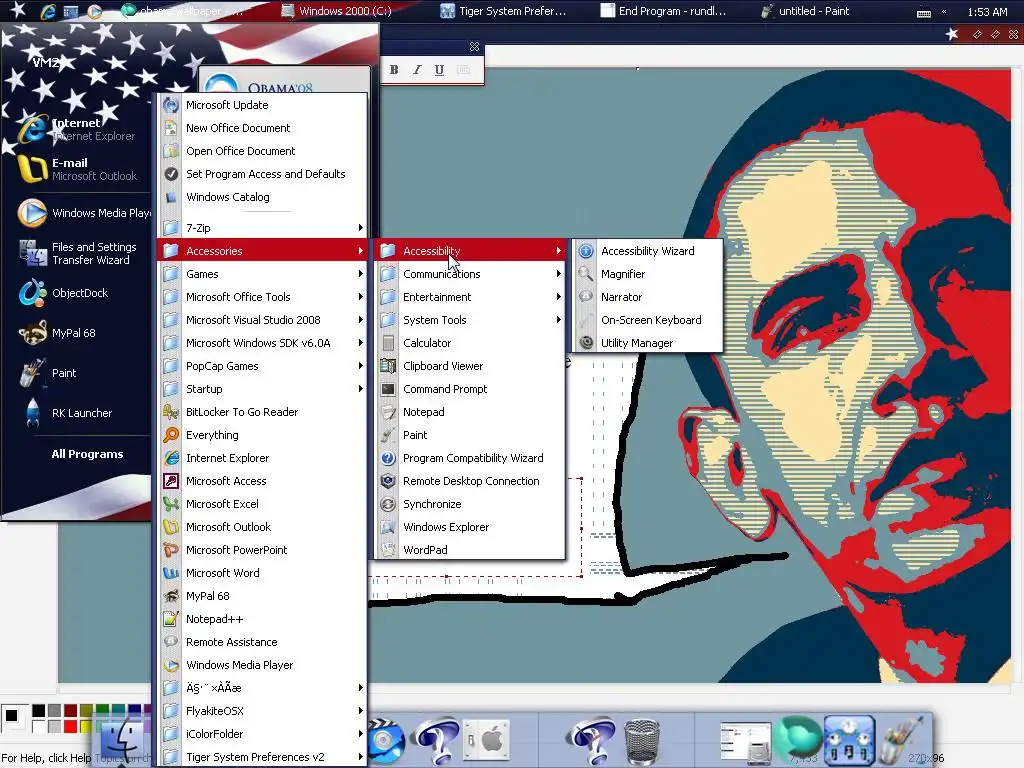Select black color in Paint palette

point(39,711)
